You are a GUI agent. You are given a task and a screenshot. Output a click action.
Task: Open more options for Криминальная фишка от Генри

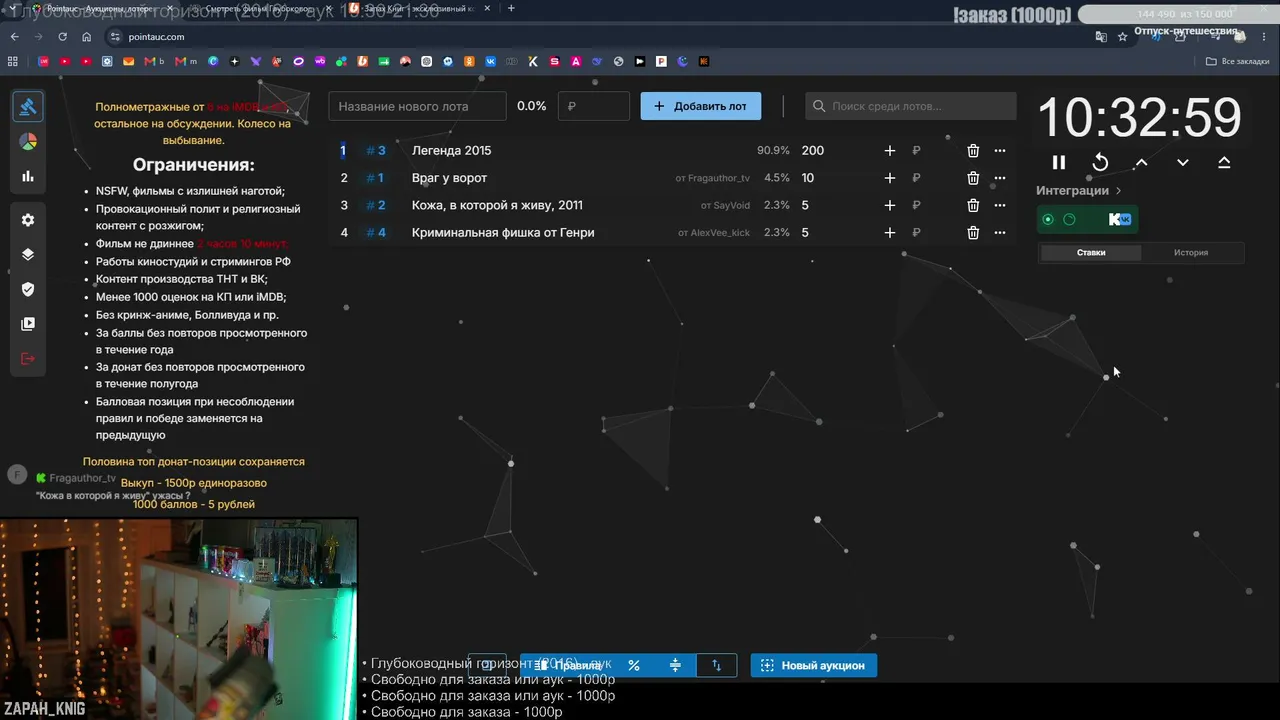[1000, 233]
